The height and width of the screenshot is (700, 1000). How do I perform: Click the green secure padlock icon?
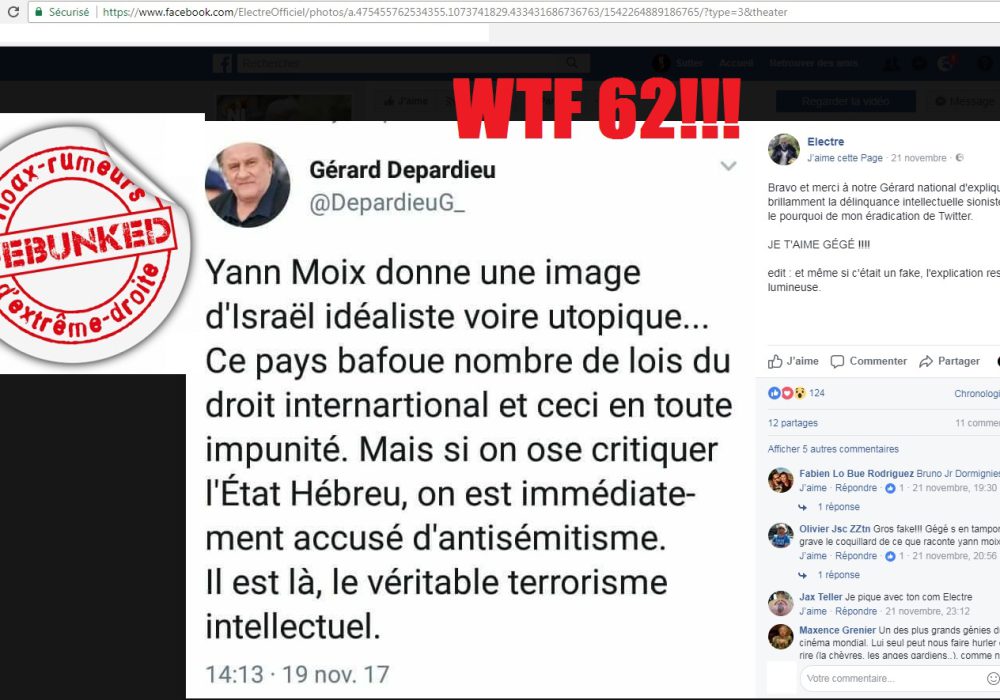(39, 11)
